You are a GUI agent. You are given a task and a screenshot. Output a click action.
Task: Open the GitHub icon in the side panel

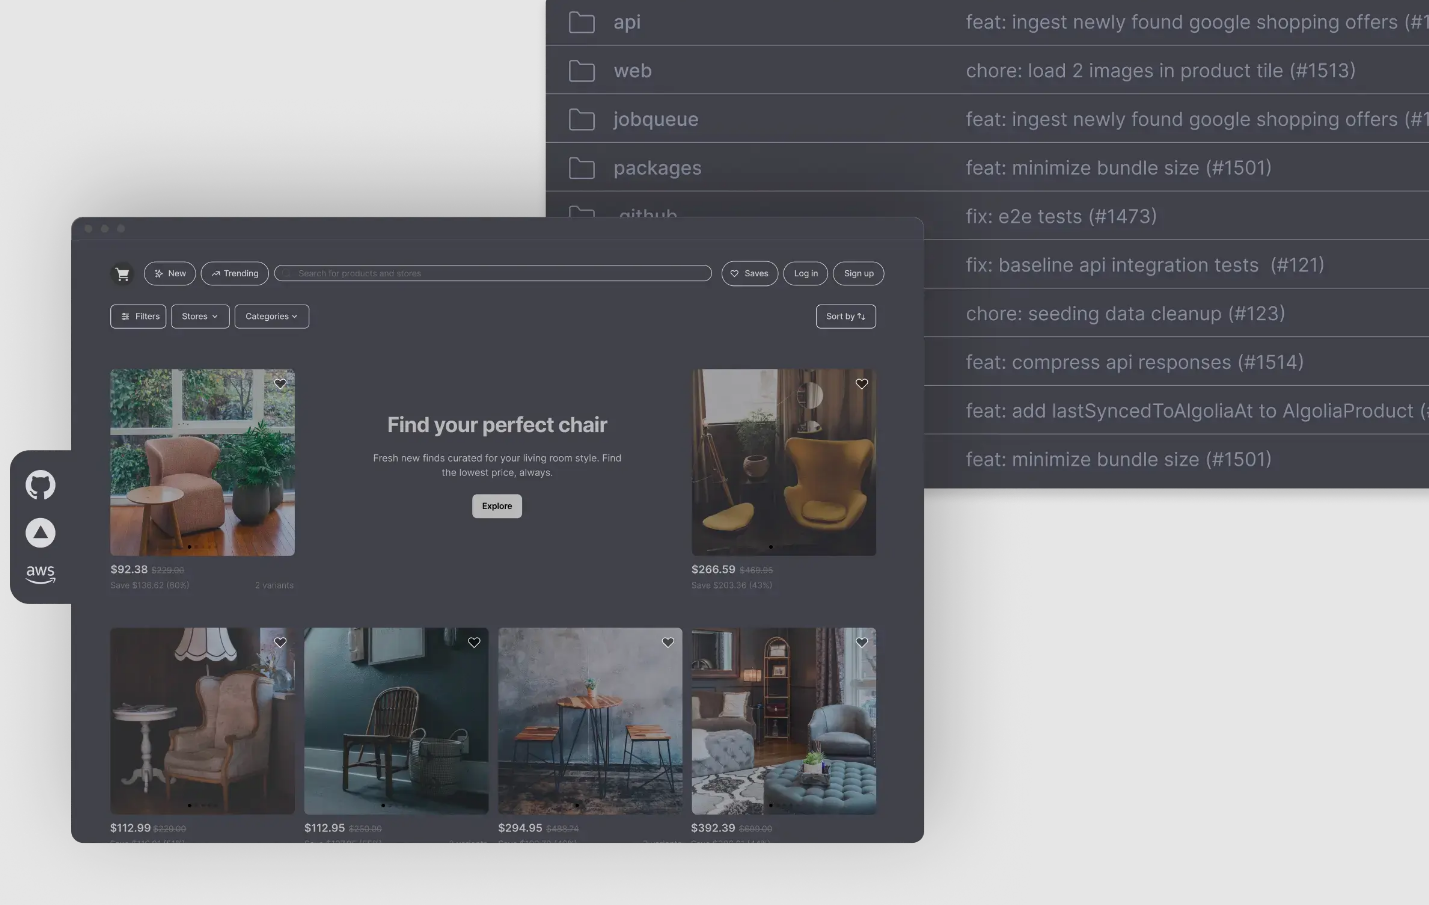40,485
